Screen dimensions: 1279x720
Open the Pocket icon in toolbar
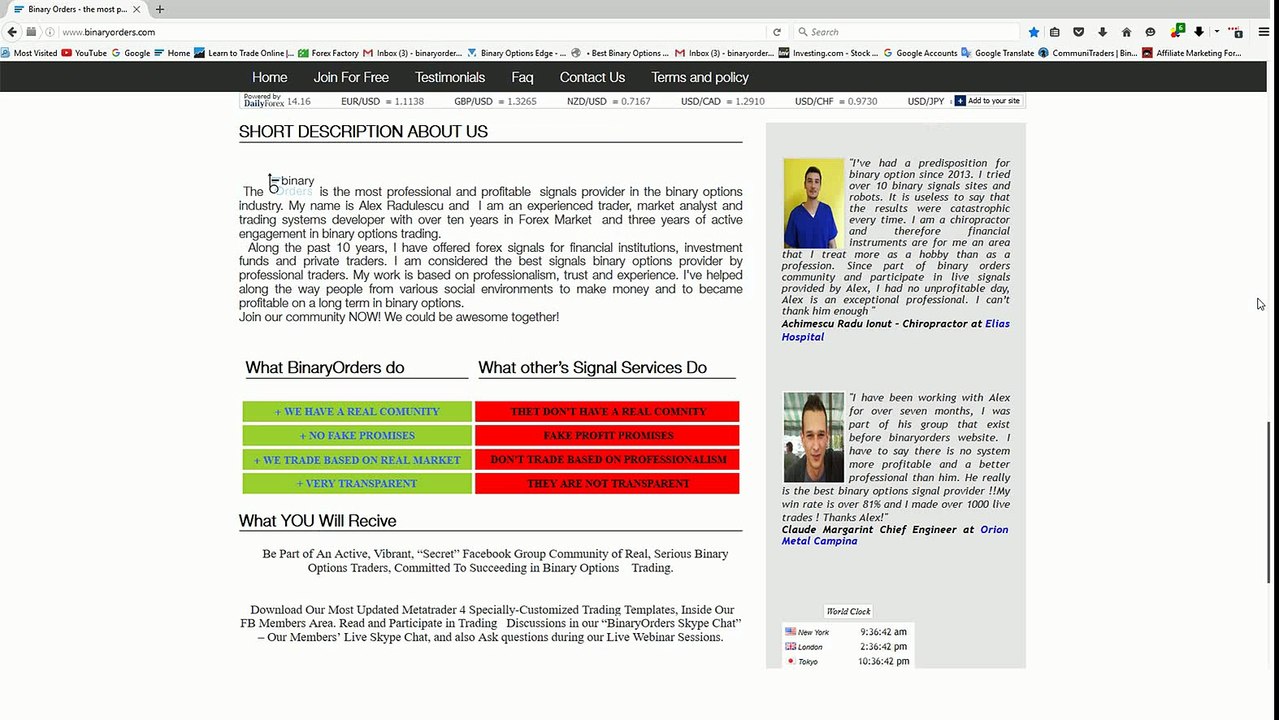click(x=1078, y=32)
